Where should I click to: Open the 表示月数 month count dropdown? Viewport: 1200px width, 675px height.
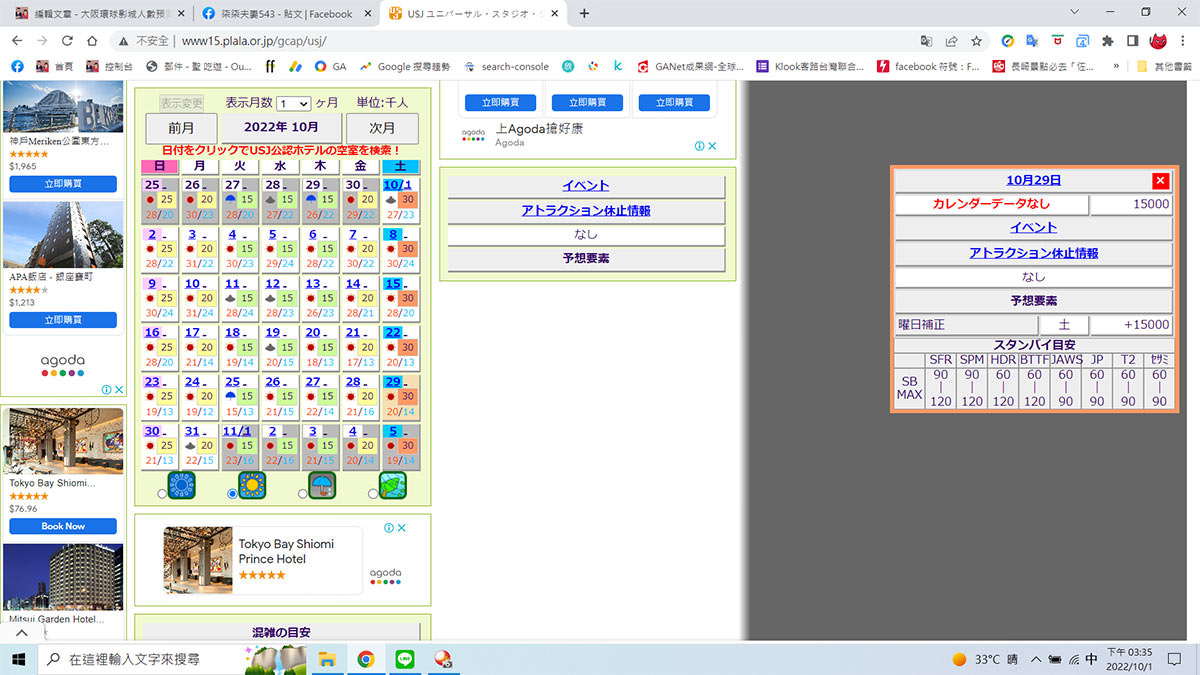coord(294,103)
